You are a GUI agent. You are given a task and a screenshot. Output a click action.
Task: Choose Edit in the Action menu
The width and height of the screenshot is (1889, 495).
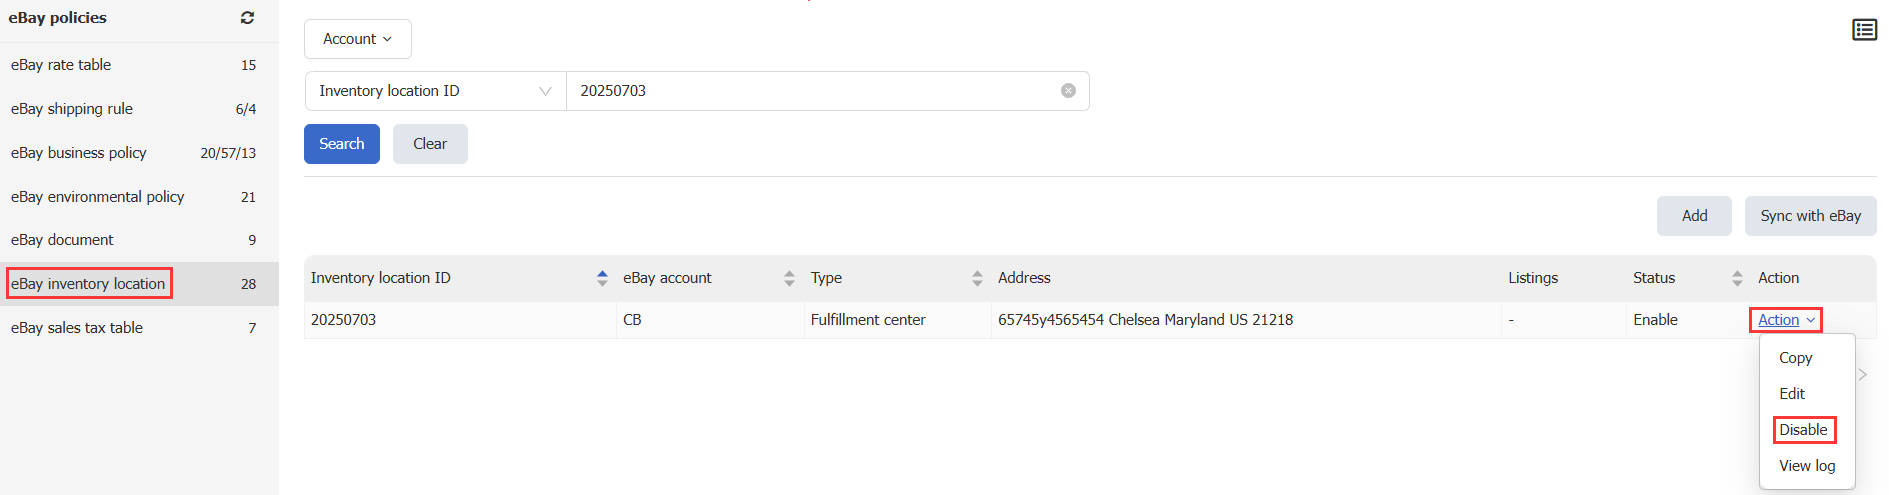(1791, 394)
